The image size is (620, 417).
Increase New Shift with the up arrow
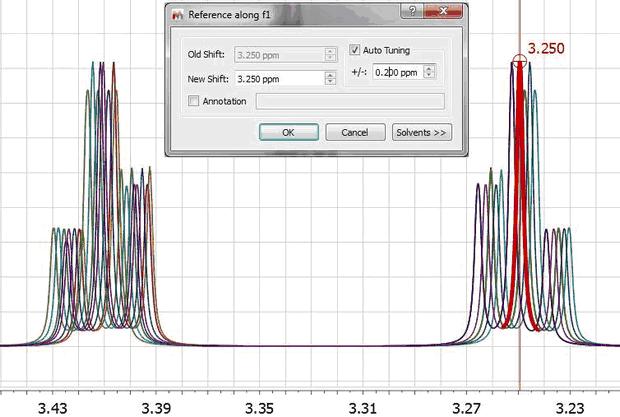(331, 74)
